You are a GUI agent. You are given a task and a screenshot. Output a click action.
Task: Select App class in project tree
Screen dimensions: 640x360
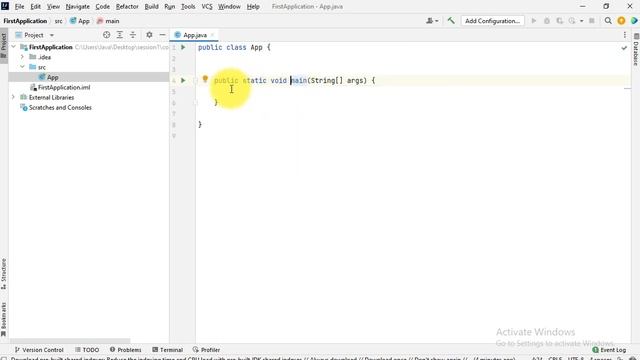[x=52, y=77]
